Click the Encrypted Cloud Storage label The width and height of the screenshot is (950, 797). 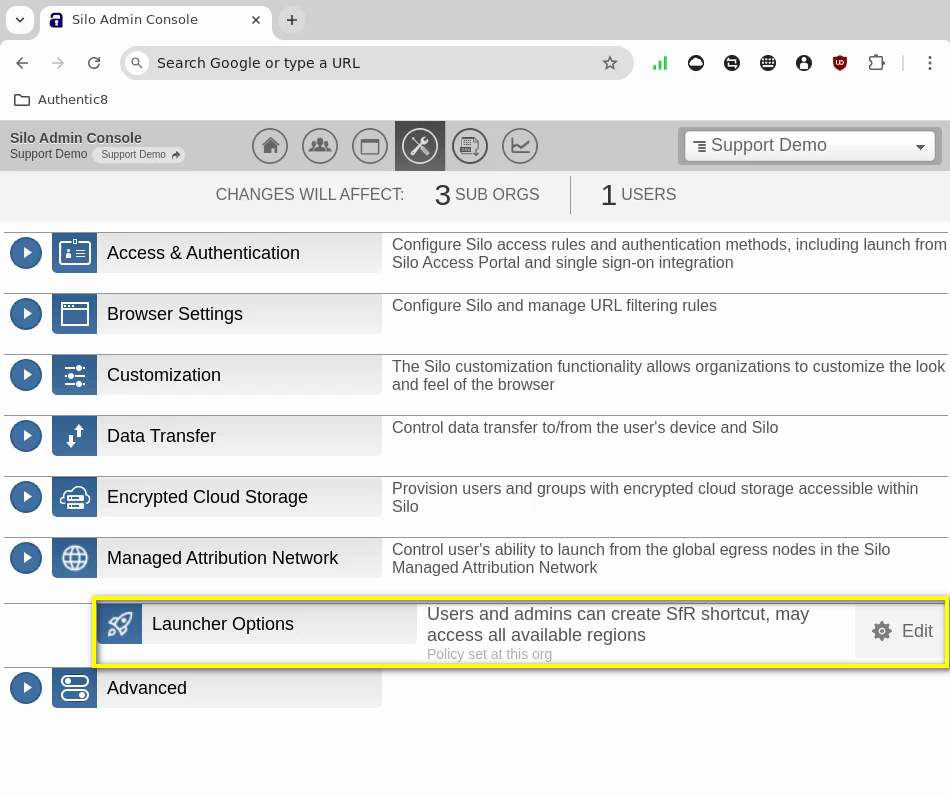[207, 497]
